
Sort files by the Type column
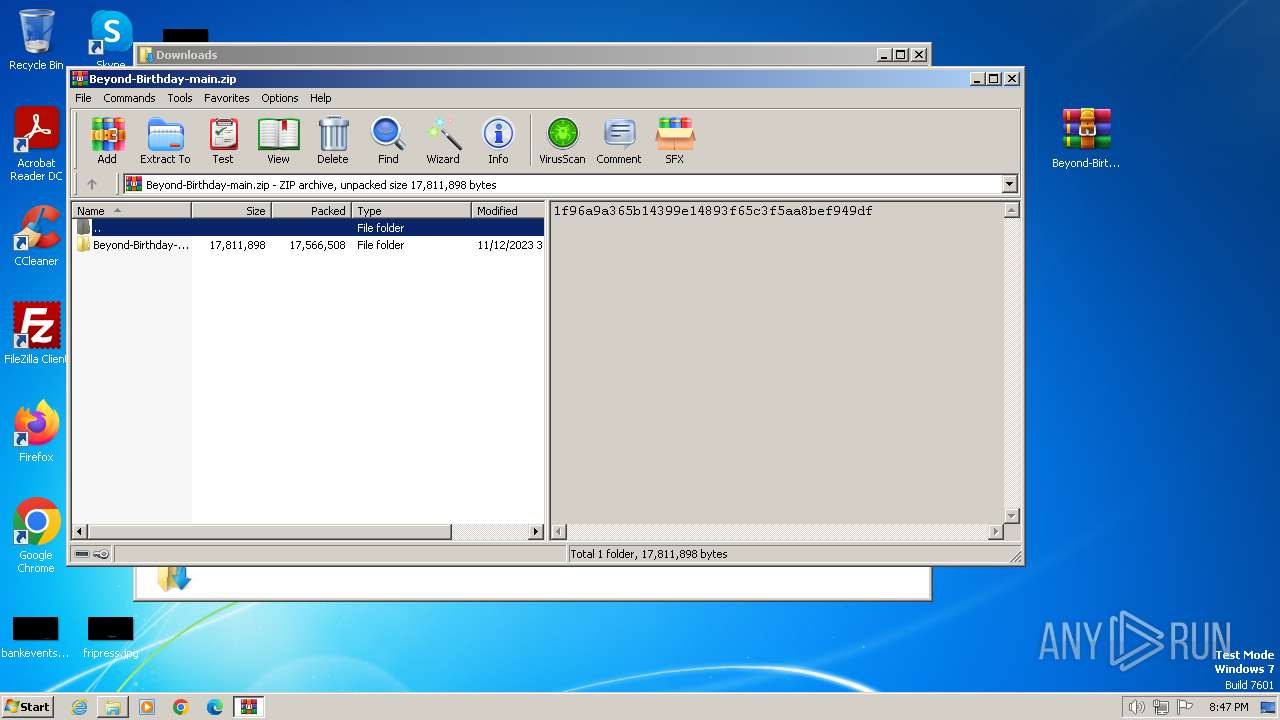pos(412,210)
